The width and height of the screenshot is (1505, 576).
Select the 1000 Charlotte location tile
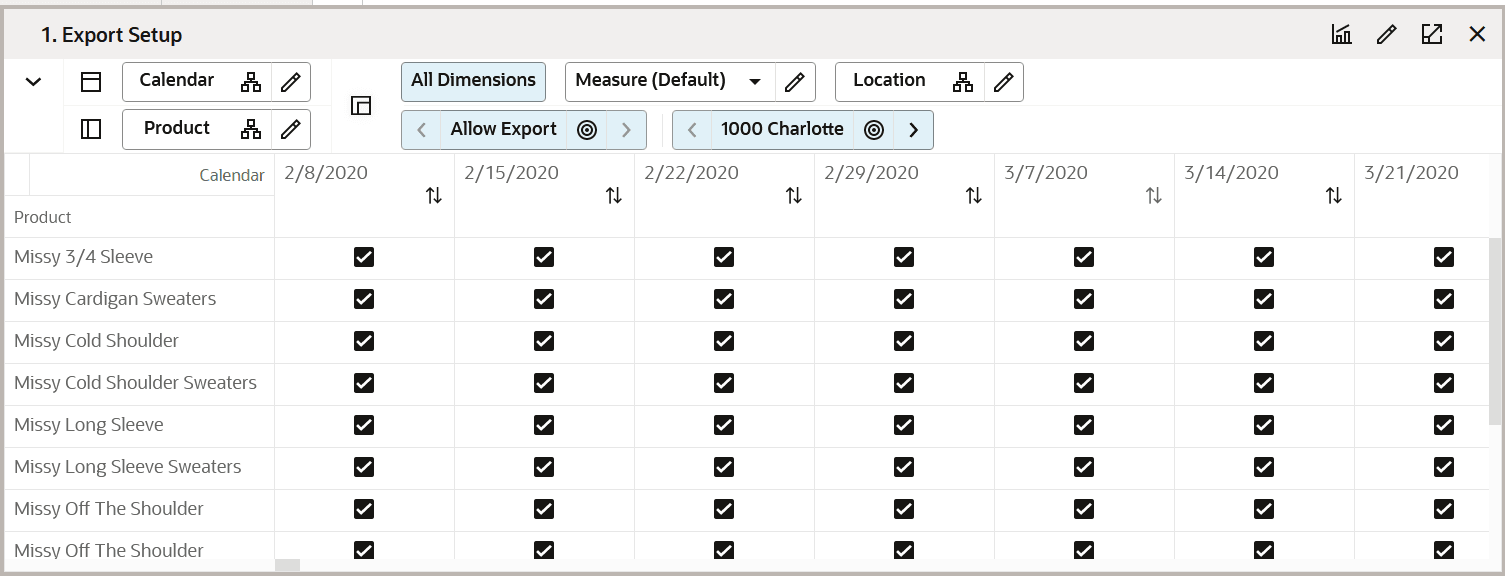click(x=781, y=129)
